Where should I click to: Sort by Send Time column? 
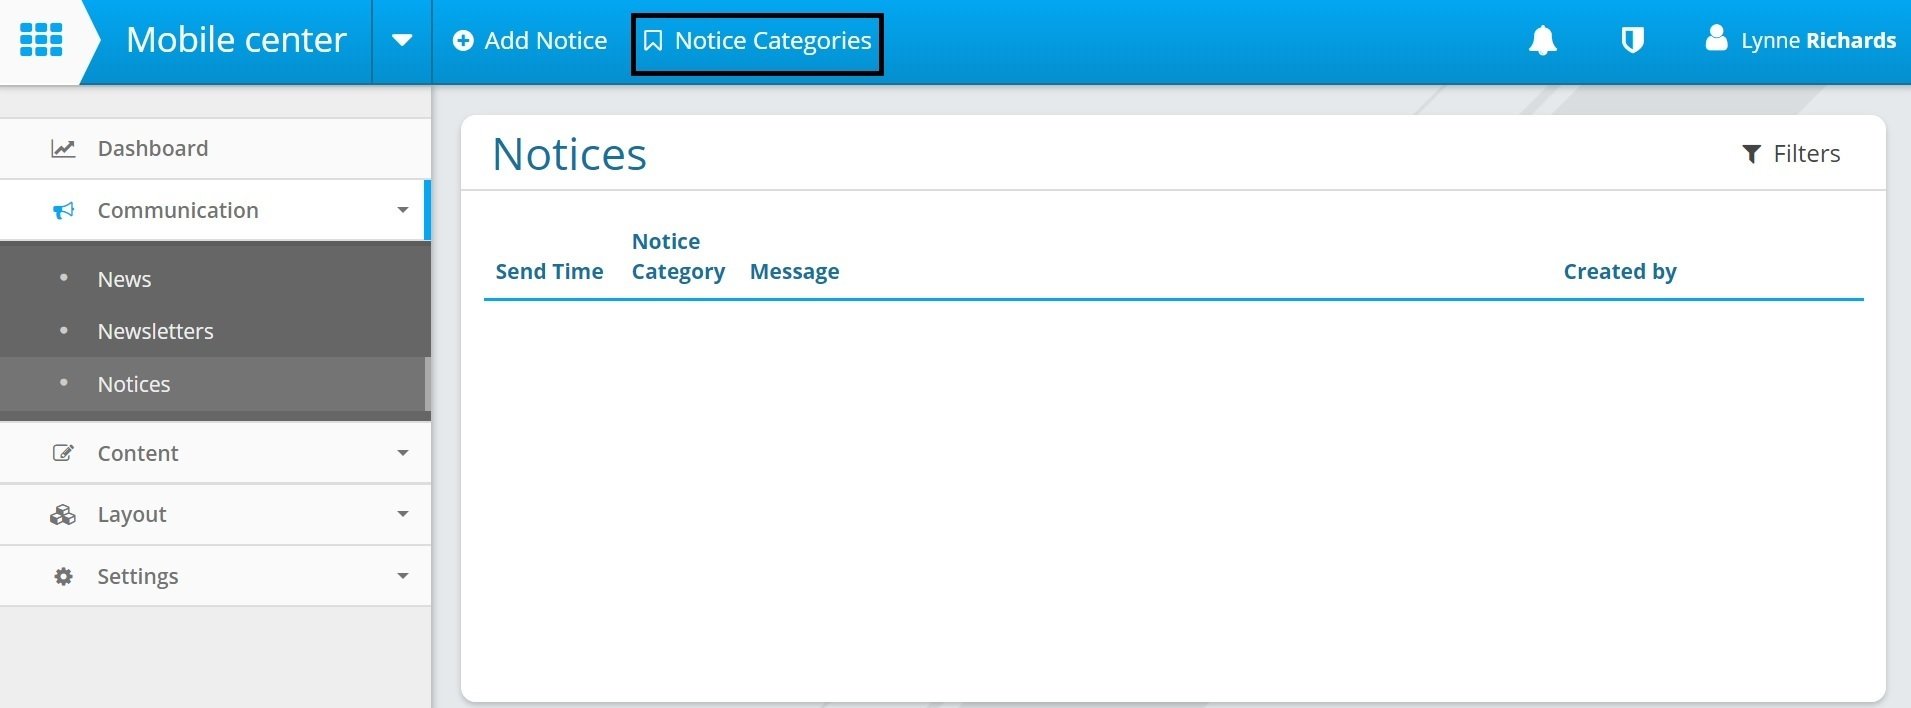[549, 271]
